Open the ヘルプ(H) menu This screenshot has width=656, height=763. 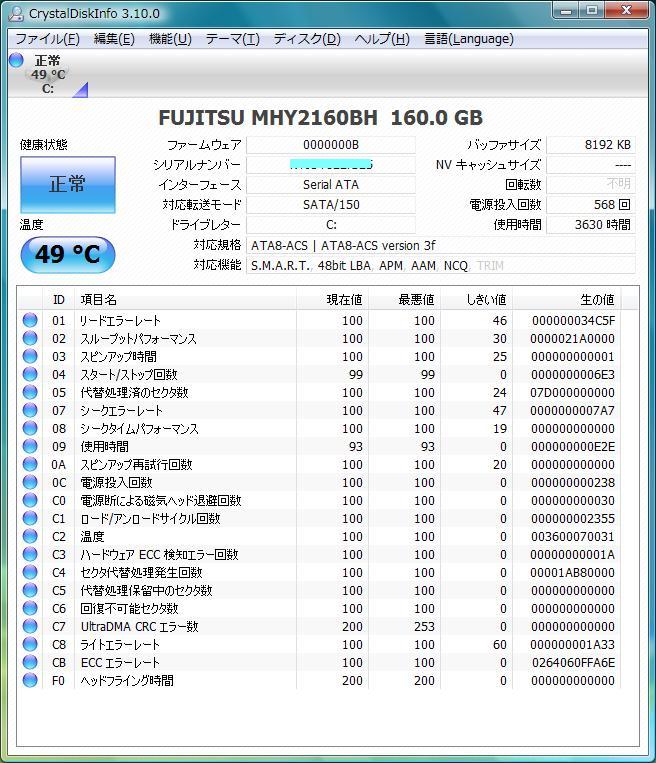[382, 39]
